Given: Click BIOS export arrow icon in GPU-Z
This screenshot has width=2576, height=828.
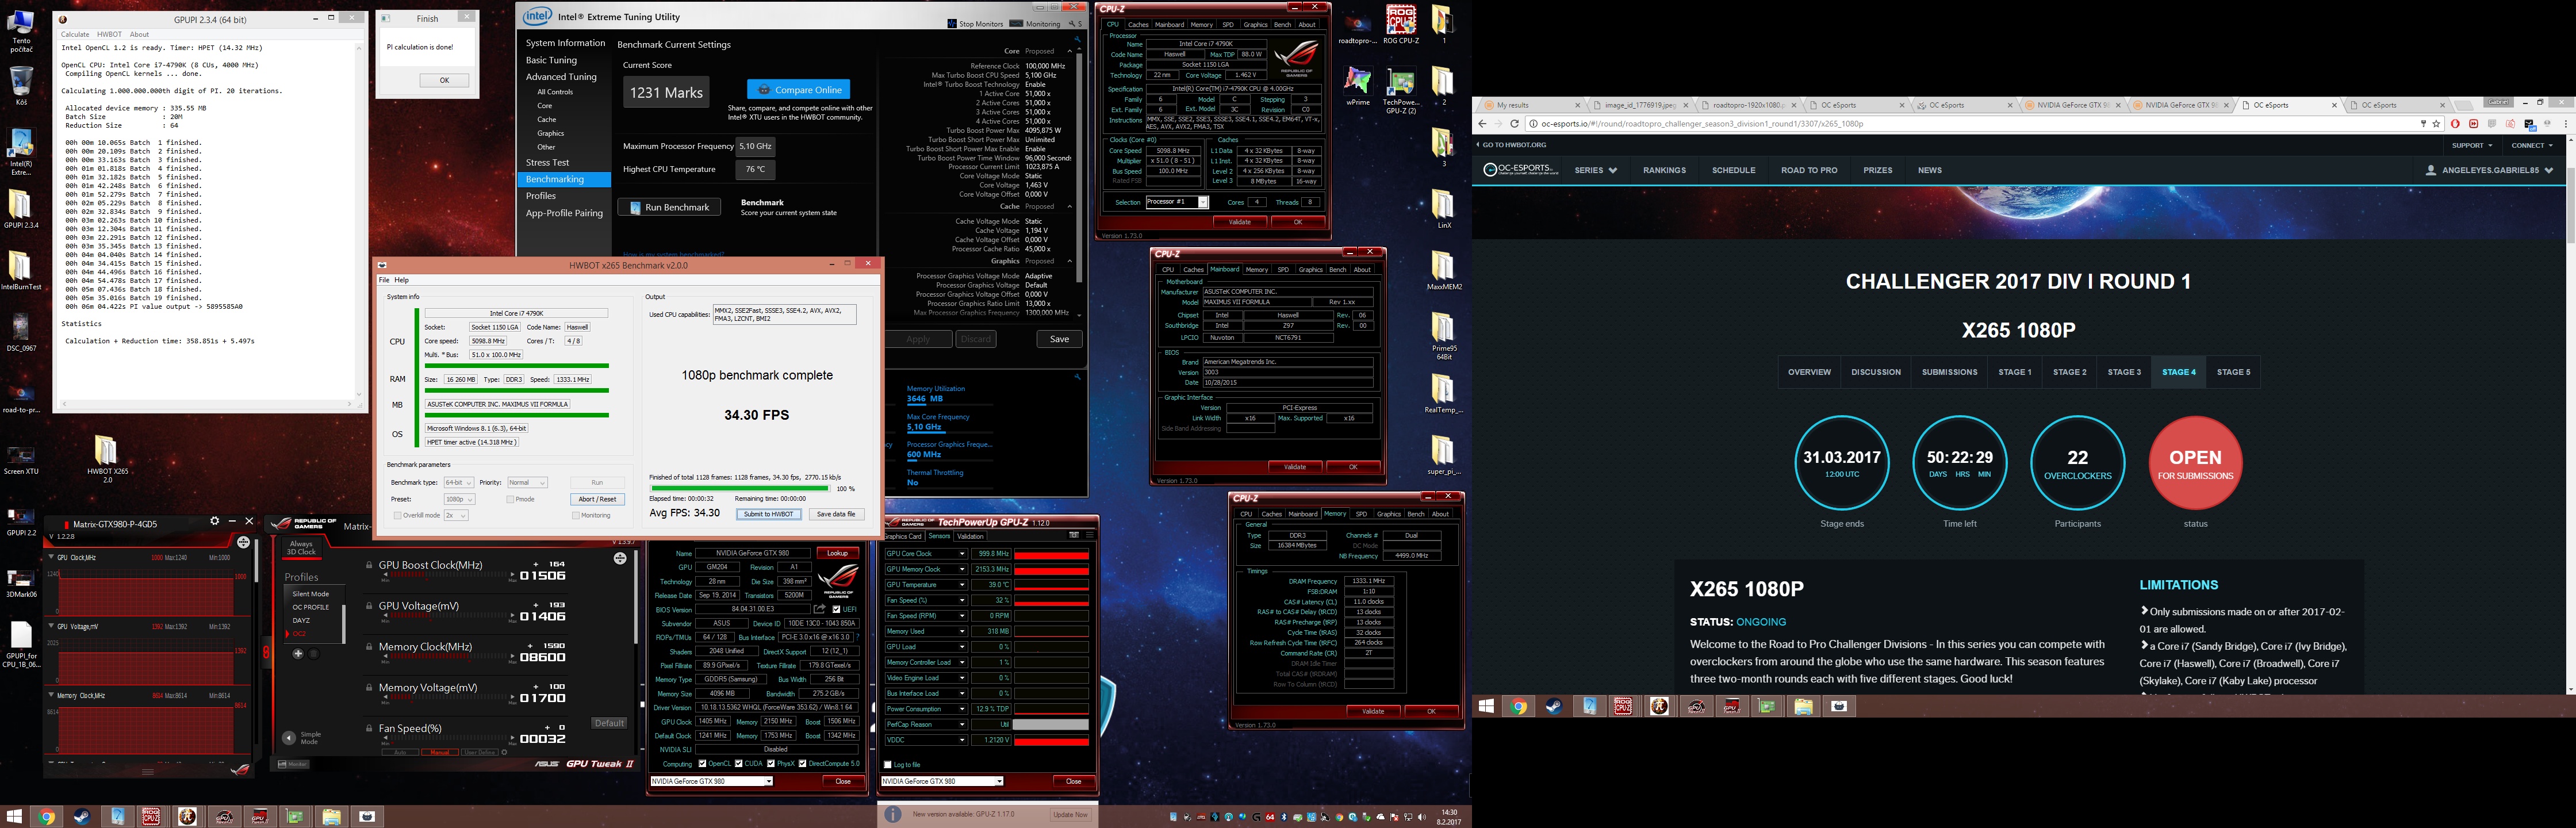Looking at the screenshot, I should pos(820,609).
